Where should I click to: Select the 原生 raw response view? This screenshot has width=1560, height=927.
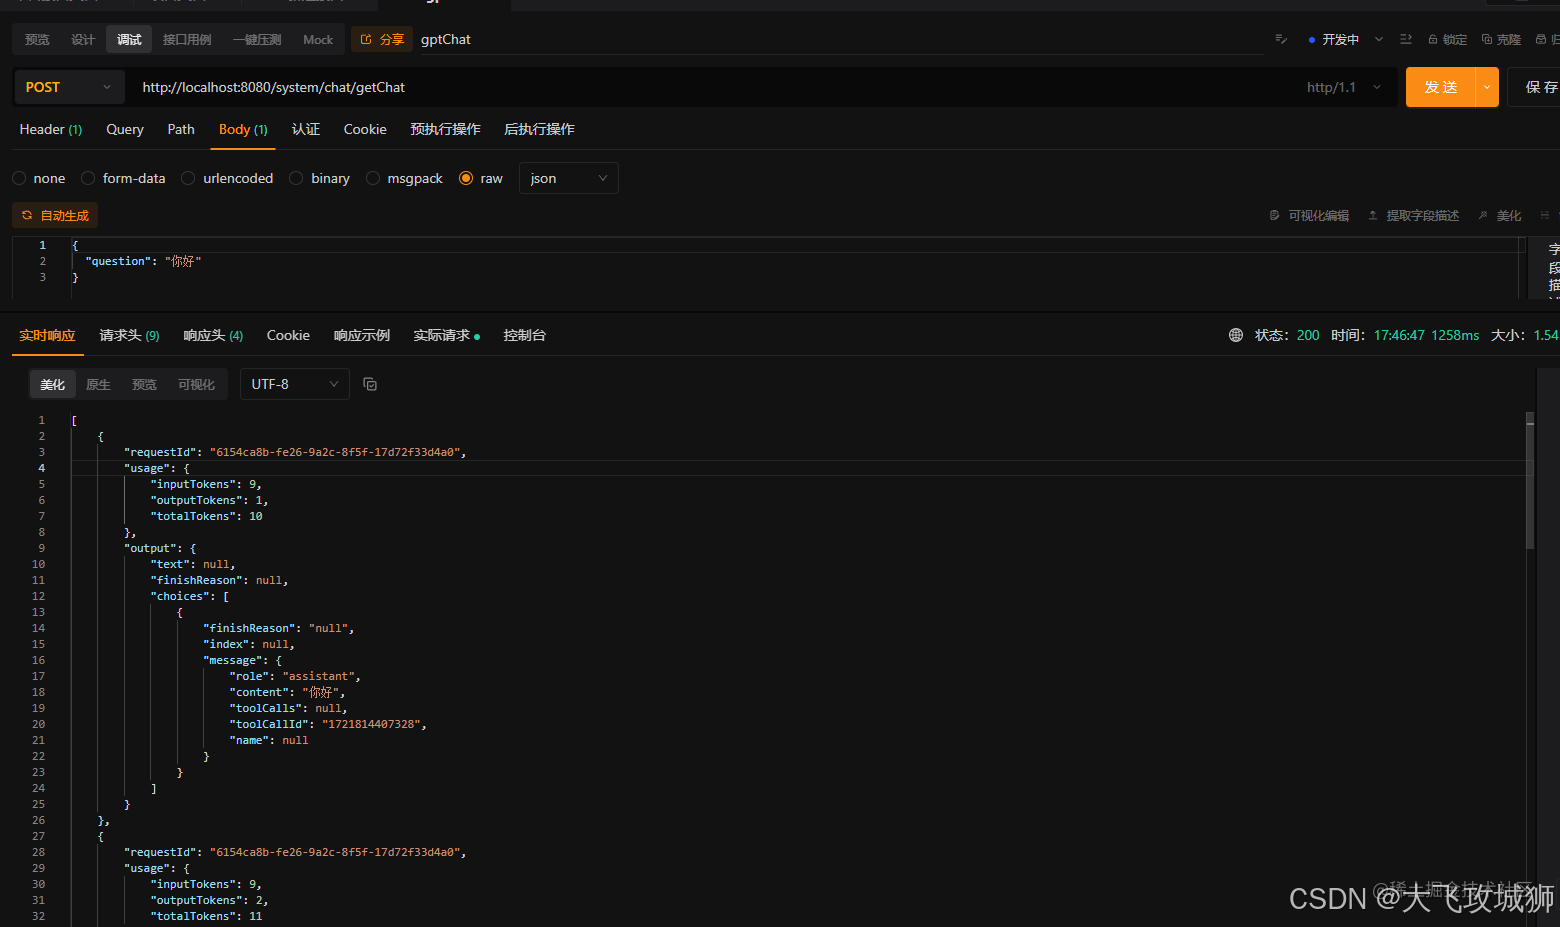point(98,384)
